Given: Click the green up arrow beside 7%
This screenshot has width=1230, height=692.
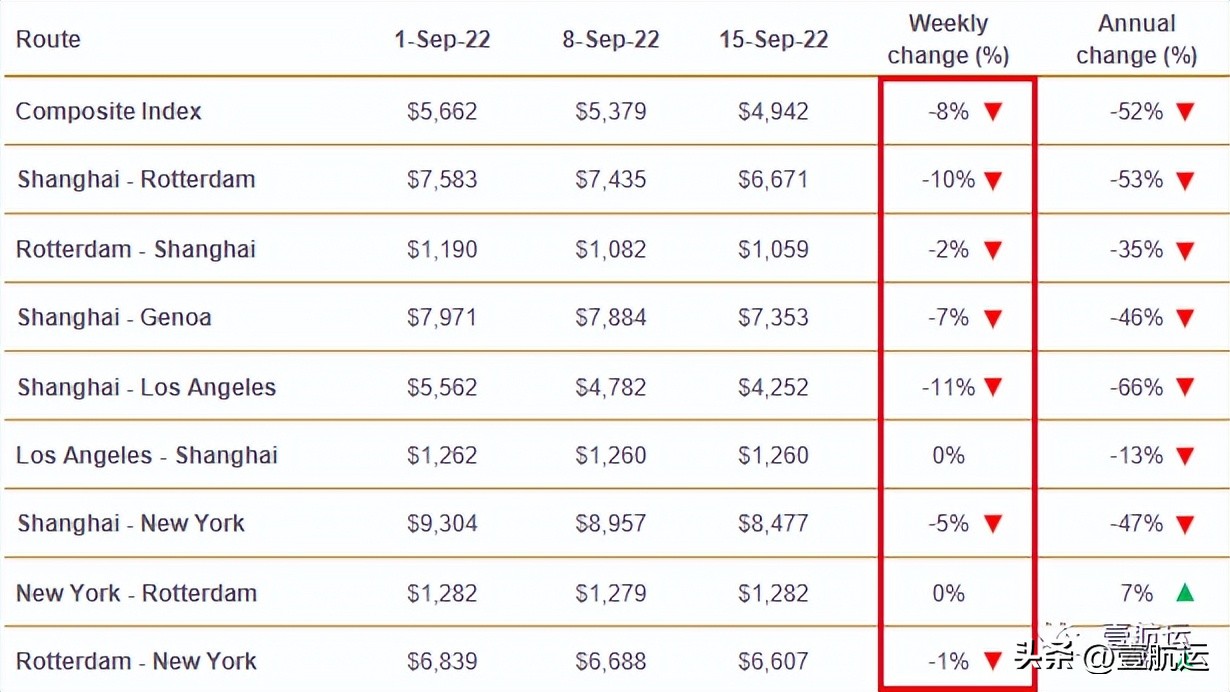Looking at the screenshot, I should pyautogui.click(x=1185, y=593).
